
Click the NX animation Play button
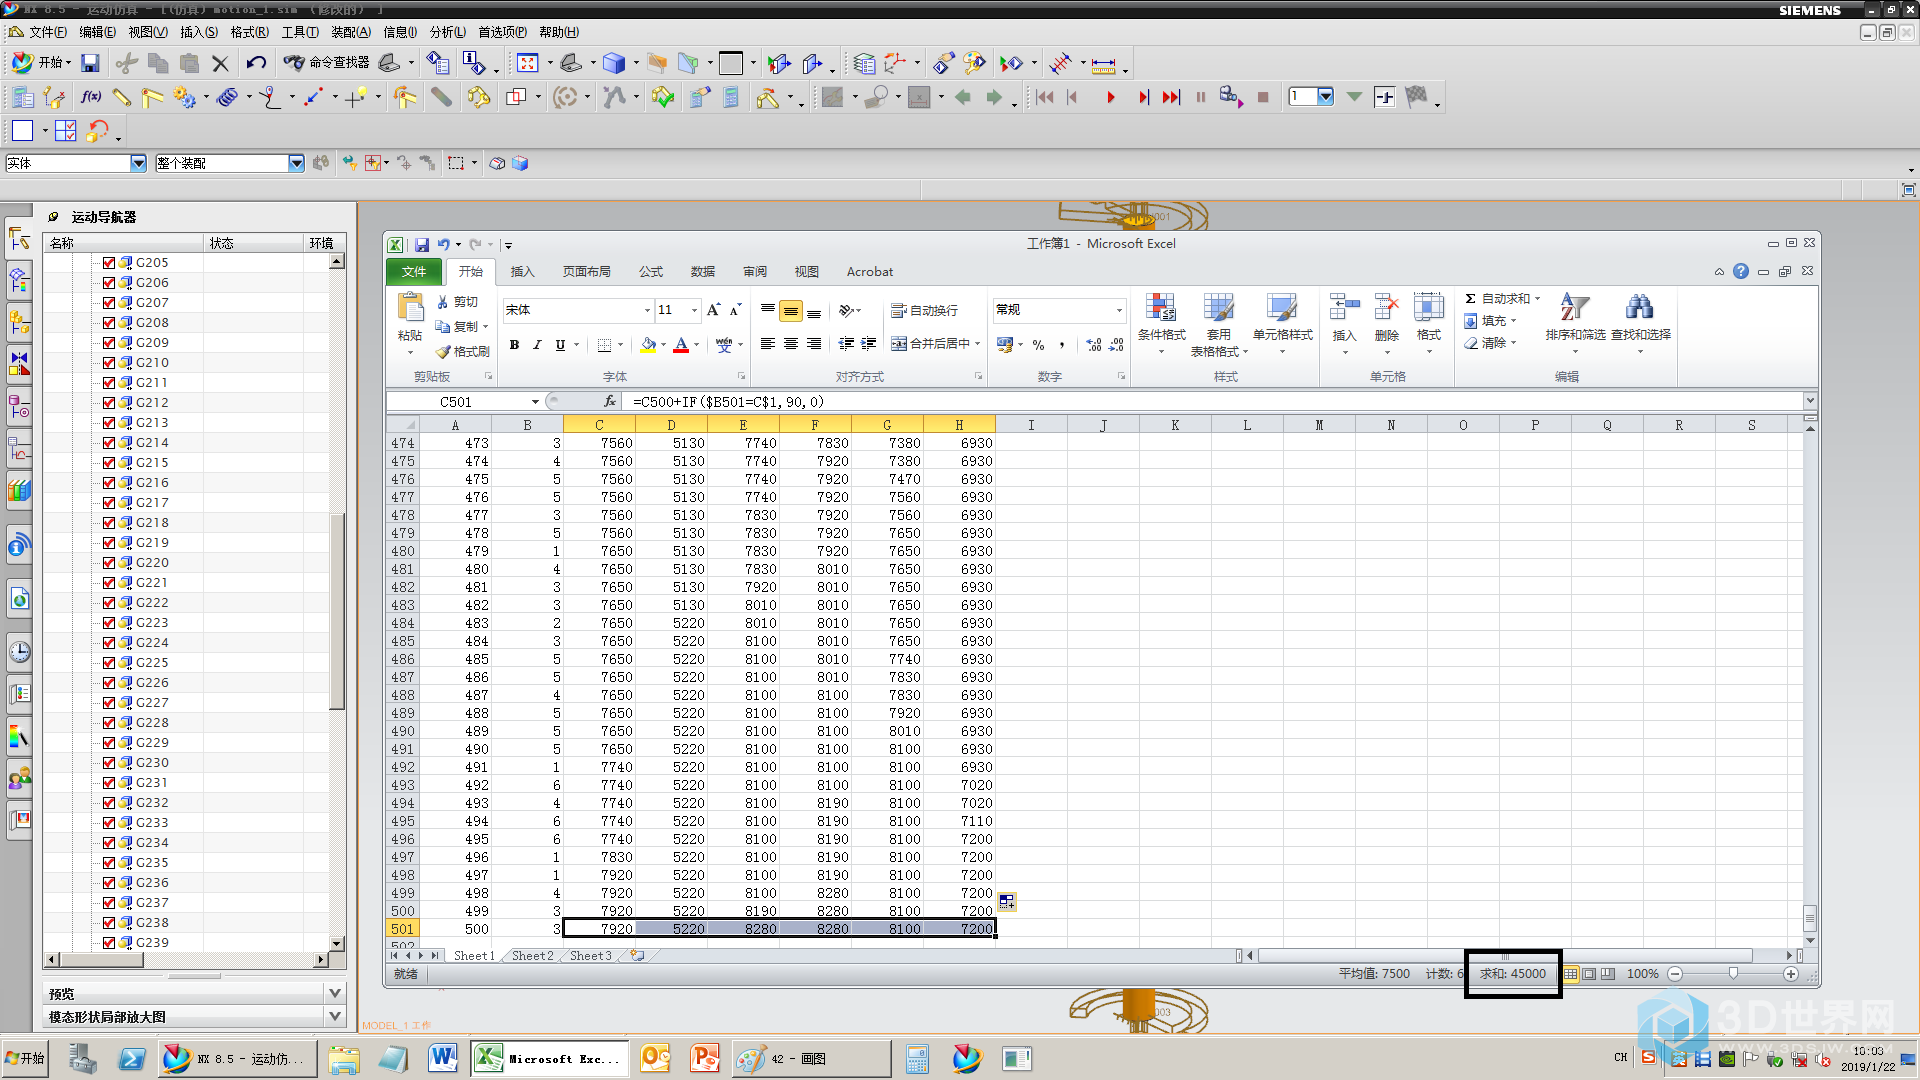coord(1110,97)
